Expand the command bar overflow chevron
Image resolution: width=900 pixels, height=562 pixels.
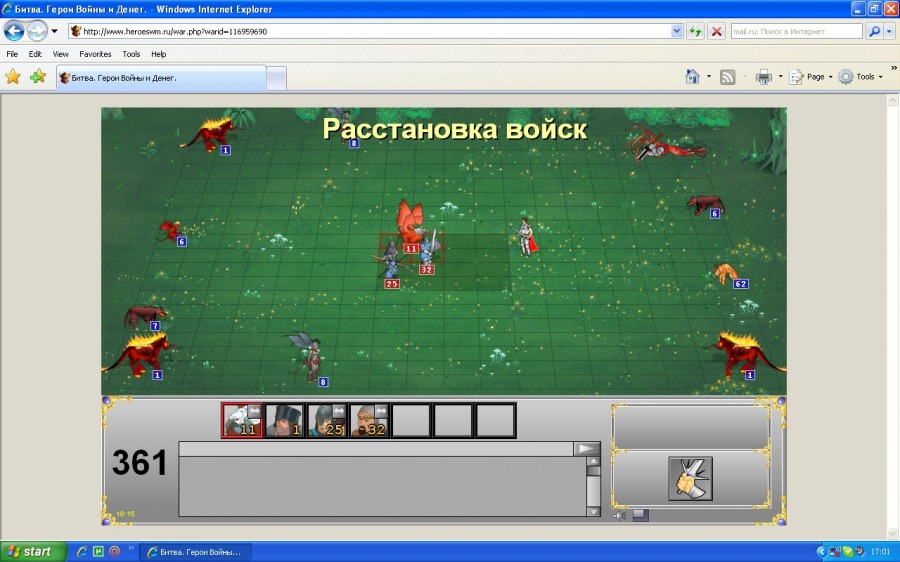[894, 68]
